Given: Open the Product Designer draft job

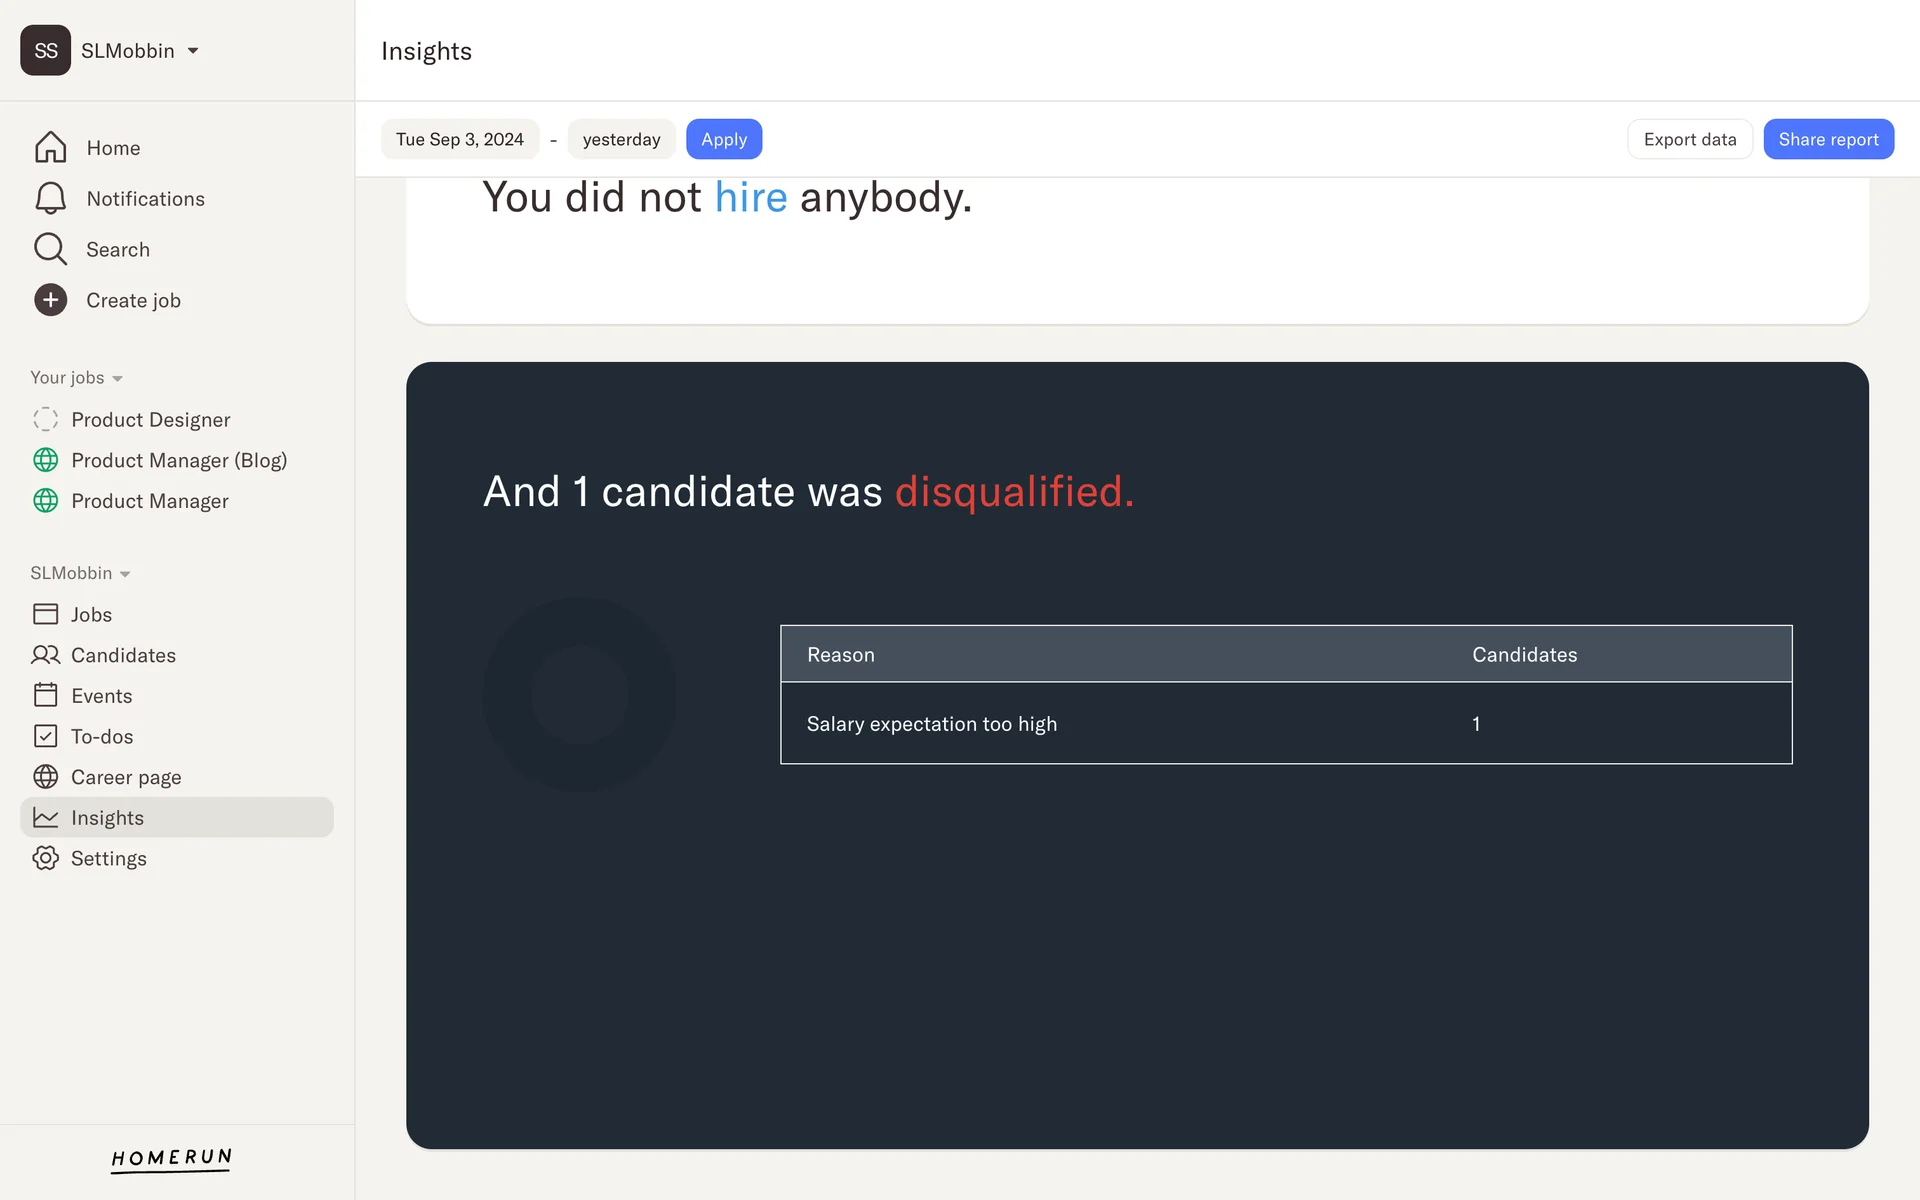Looking at the screenshot, I should click(150, 420).
